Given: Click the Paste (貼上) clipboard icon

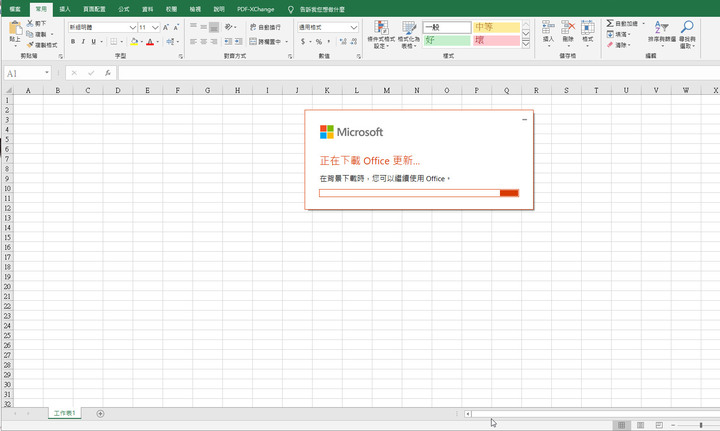Looking at the screenshot, I should tap(15, 28).
